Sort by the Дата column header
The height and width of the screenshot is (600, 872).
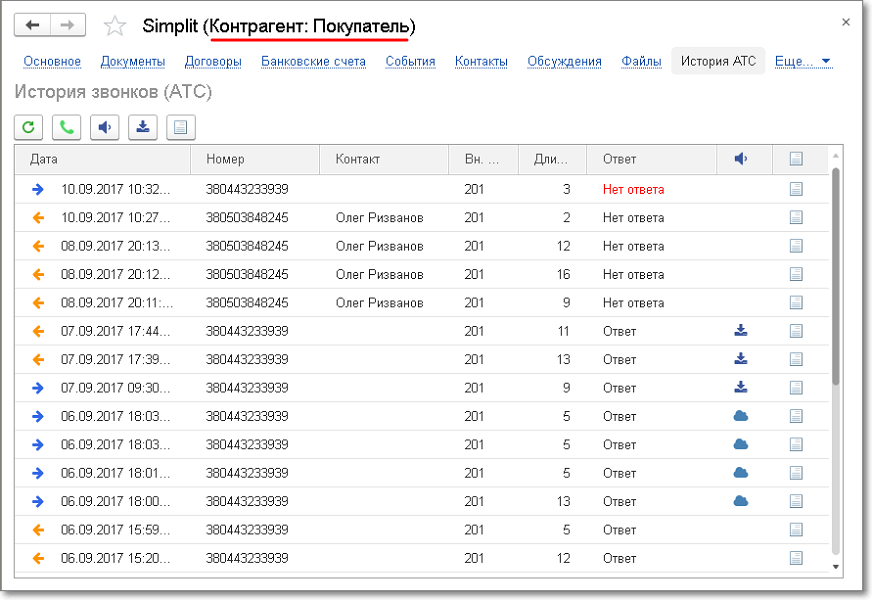[x=44, y=159]
